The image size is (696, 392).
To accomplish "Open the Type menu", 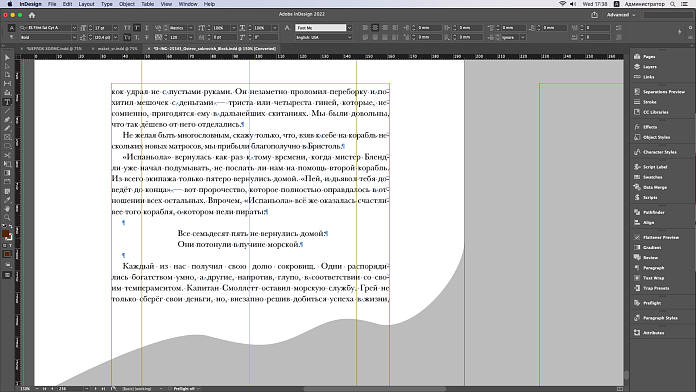I will pos(107,4).
